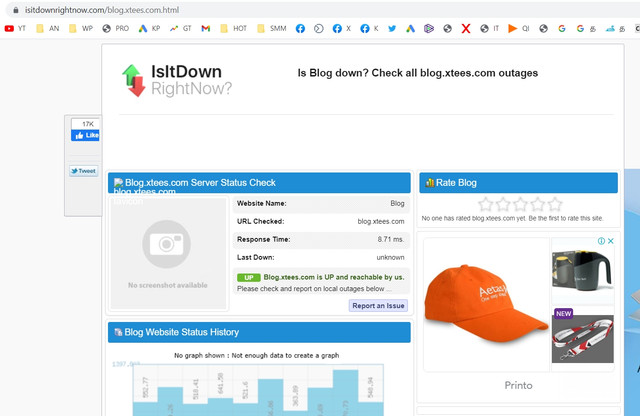Click the 17K like count
The image size is (640, 416).
tap(87, 124)
